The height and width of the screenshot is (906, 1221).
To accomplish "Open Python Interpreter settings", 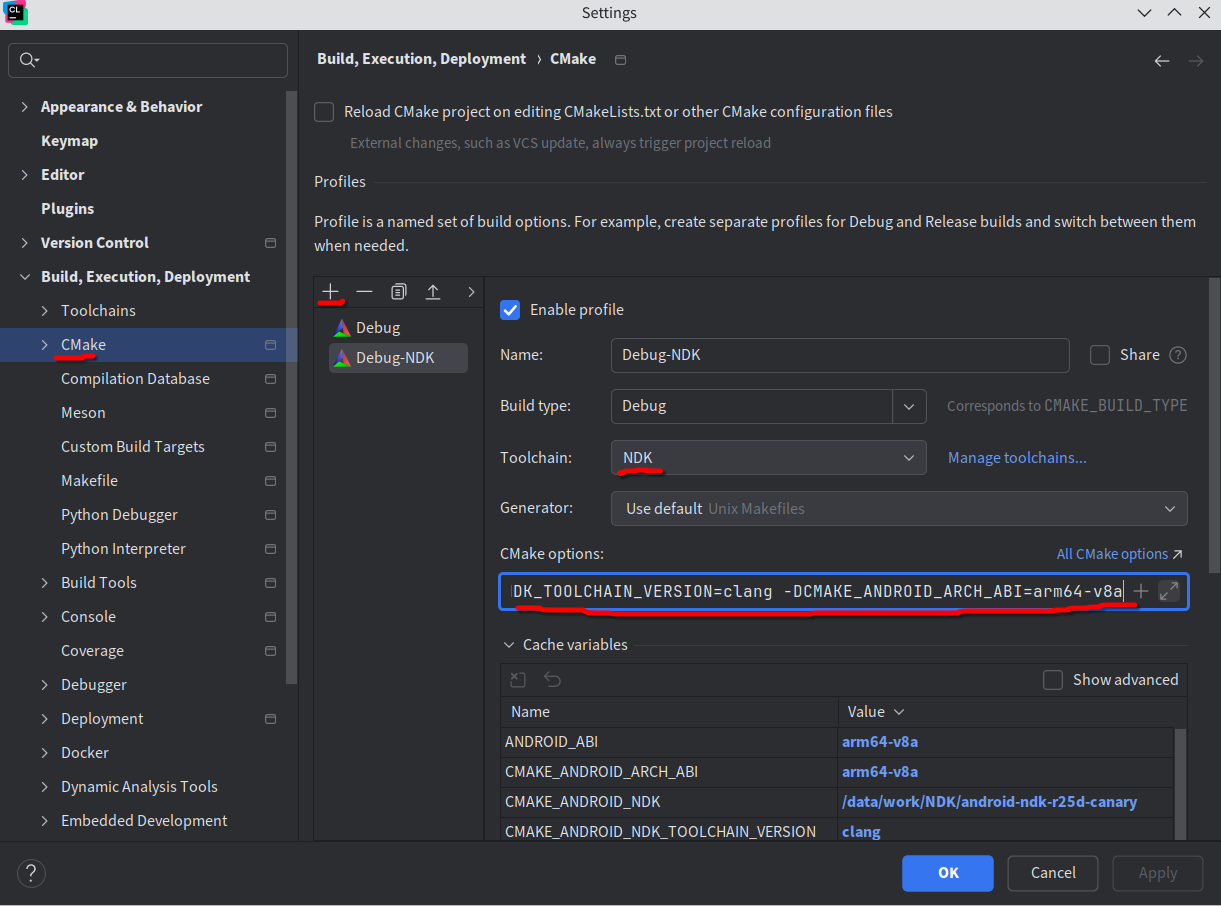I will [123, 549].
